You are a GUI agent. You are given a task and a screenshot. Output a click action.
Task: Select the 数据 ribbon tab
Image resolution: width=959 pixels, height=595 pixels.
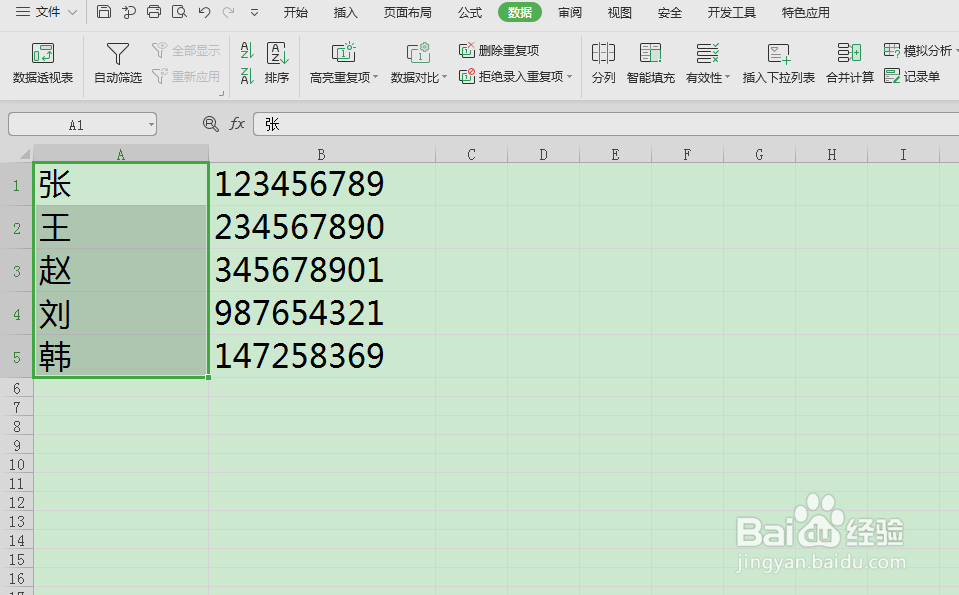point(520,12)
